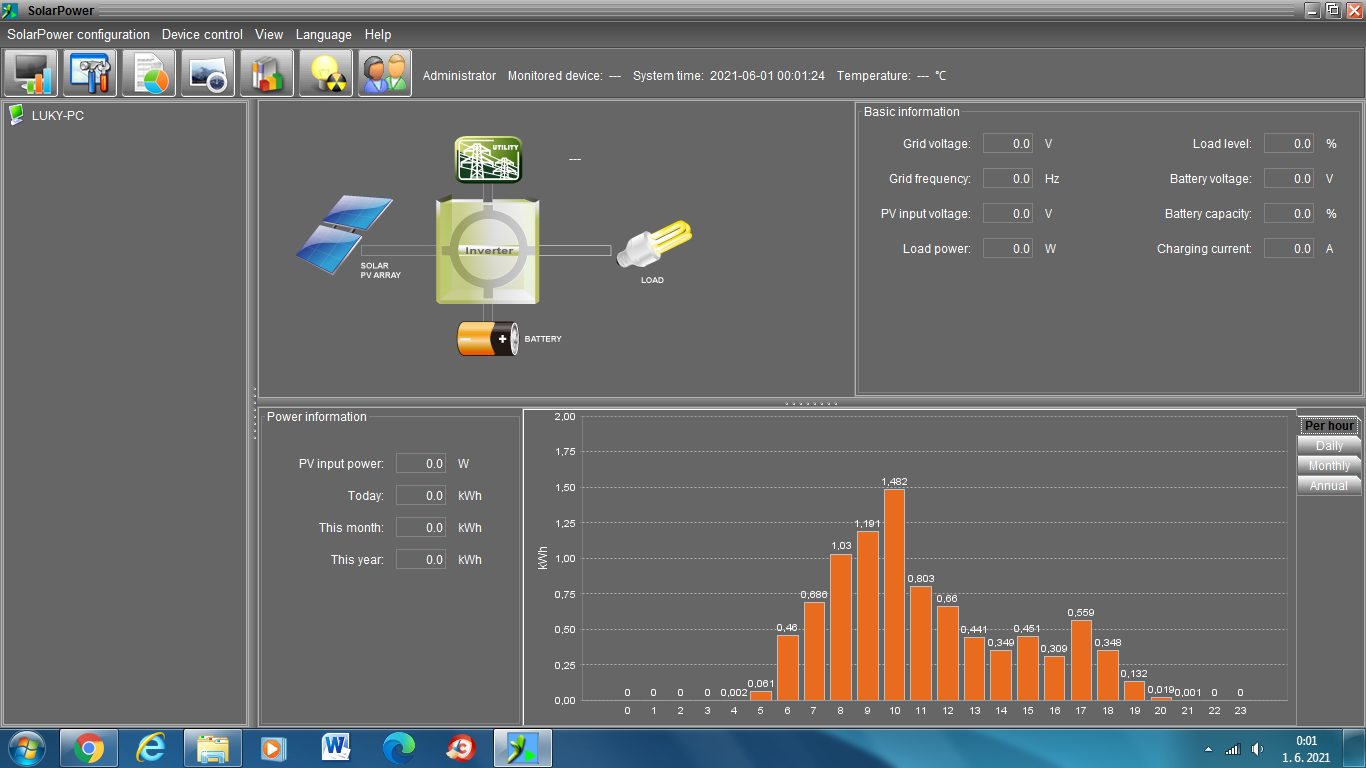1366x768 pixels.
Task: Click the two users login icon
Action: pyautogui.click(x=385, y=74)
